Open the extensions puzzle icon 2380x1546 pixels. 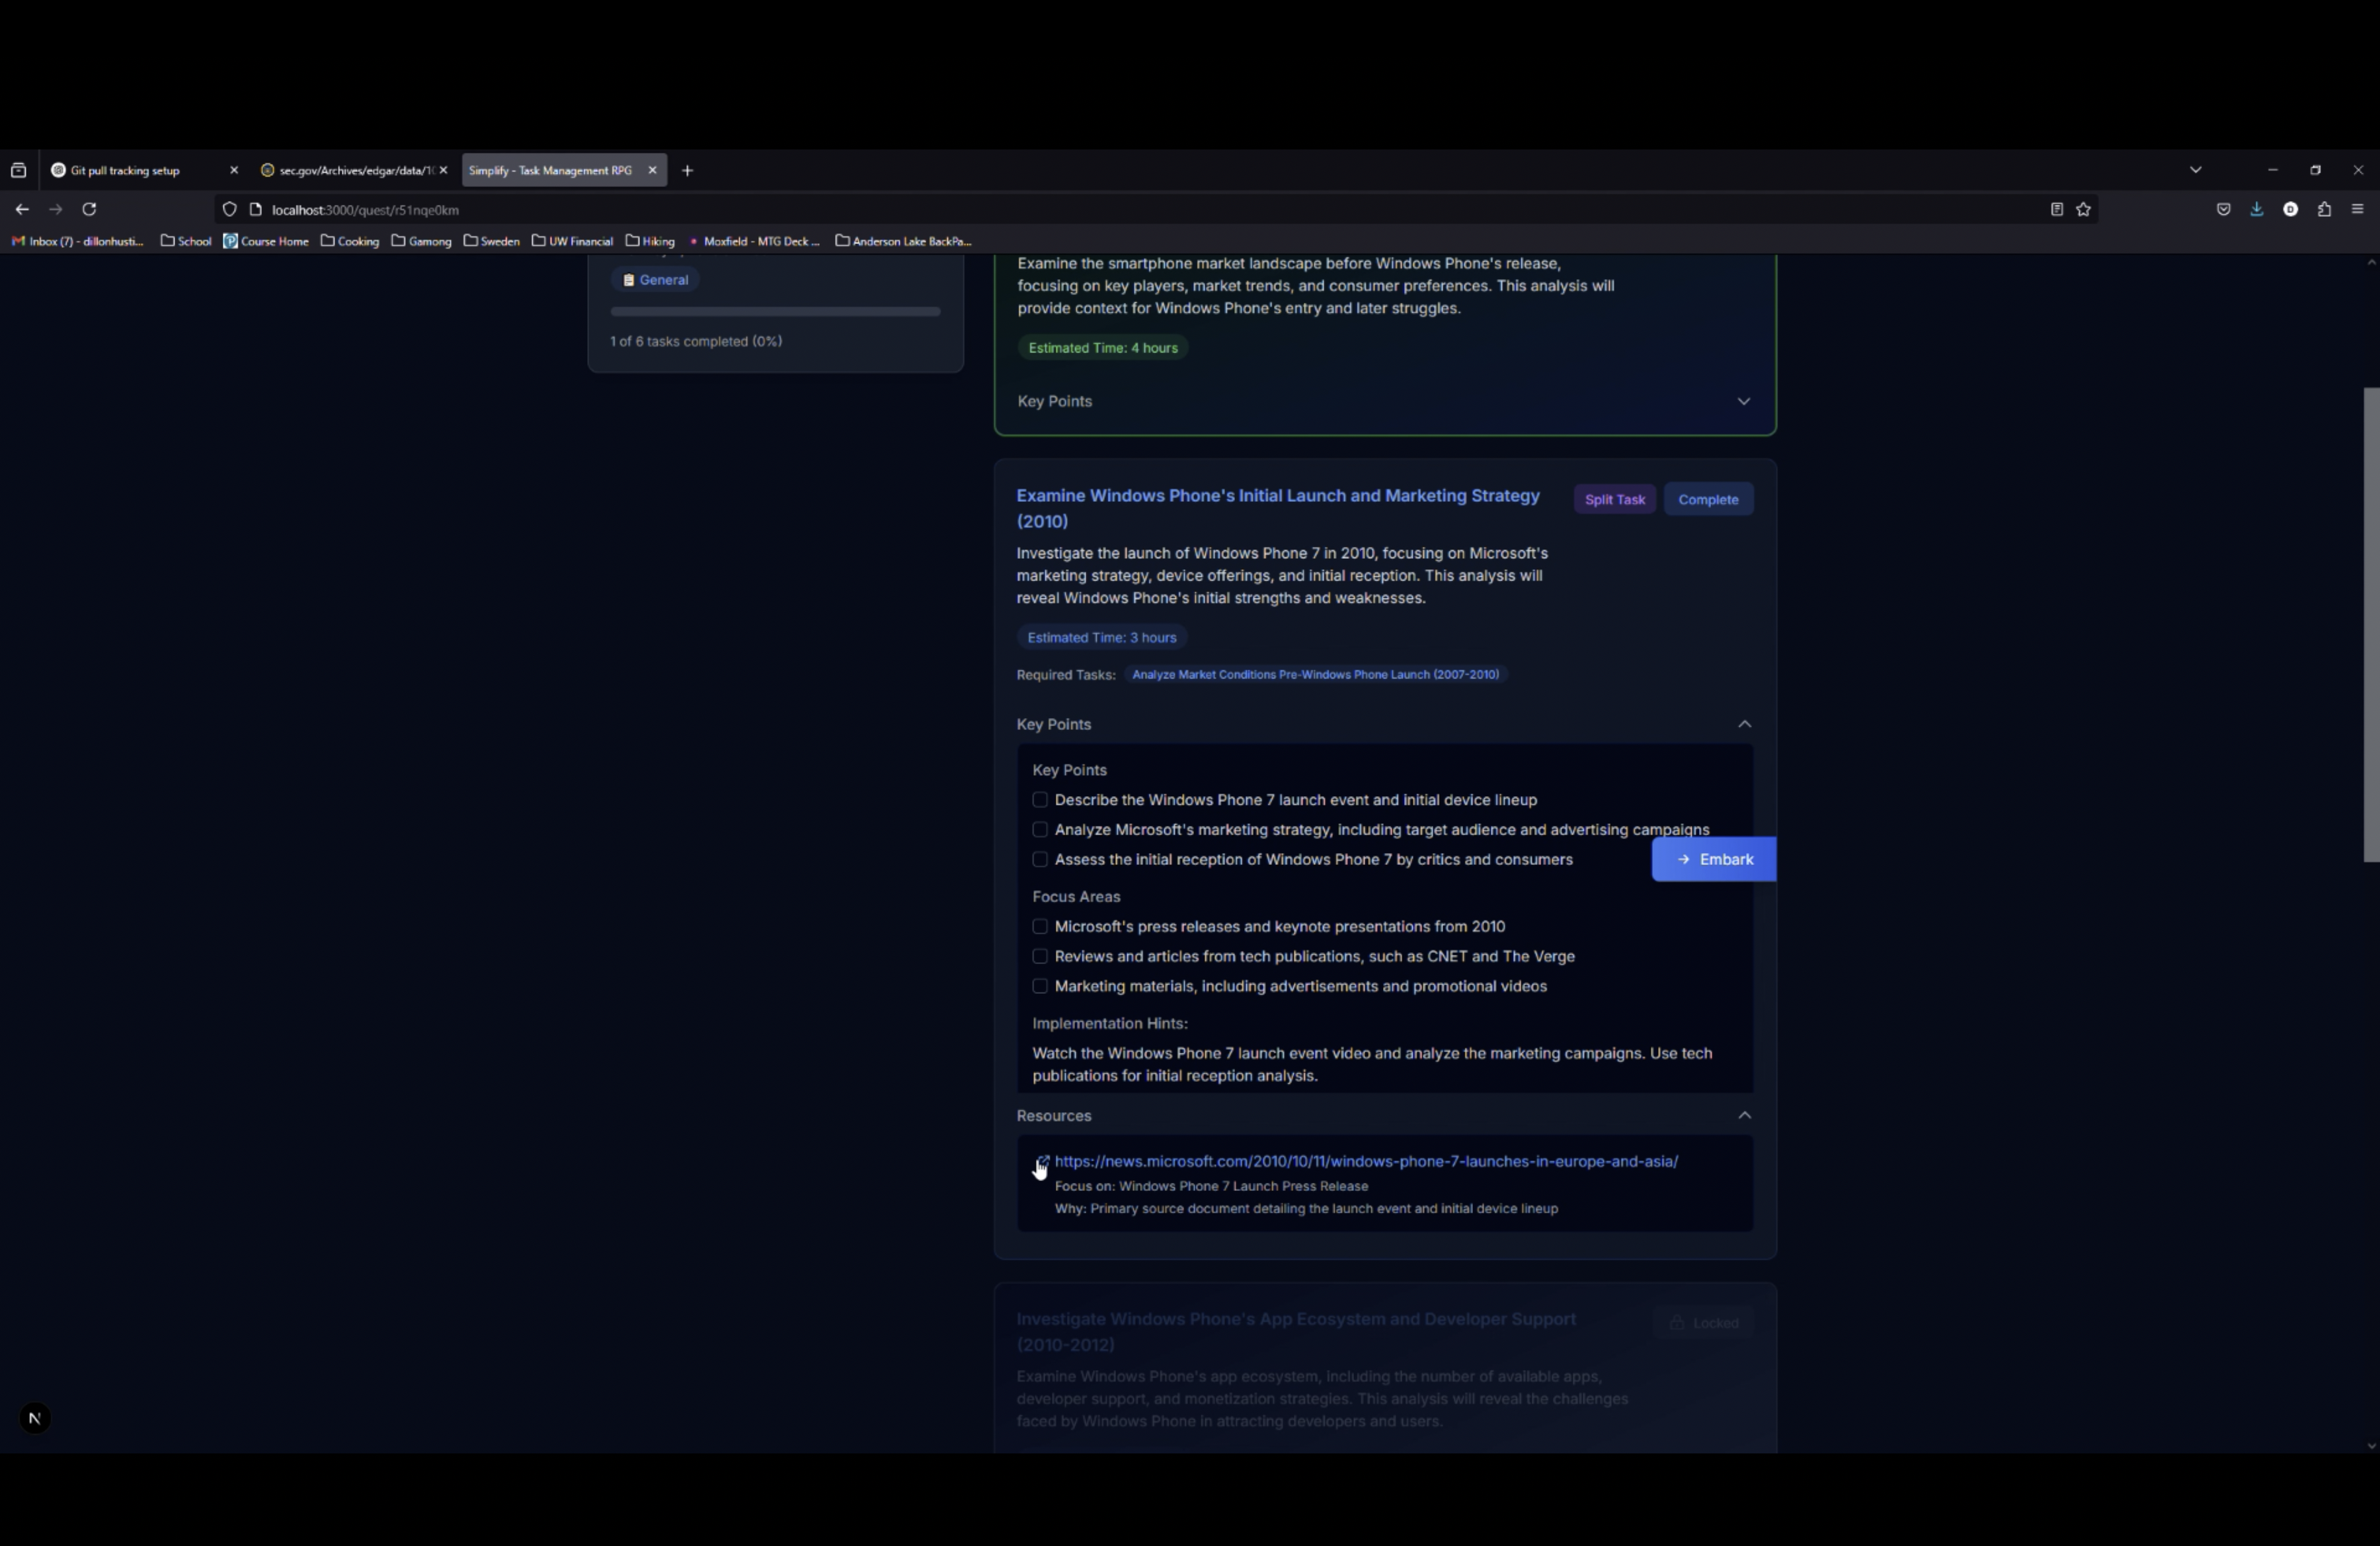[x=2324, y=209]
